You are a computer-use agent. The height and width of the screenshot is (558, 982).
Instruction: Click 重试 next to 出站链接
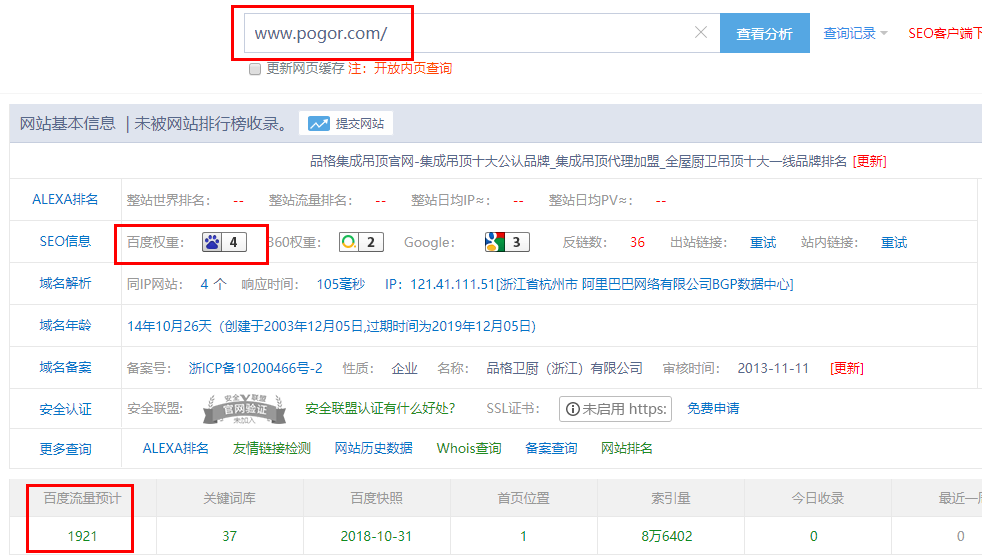(x=763, y=242)
